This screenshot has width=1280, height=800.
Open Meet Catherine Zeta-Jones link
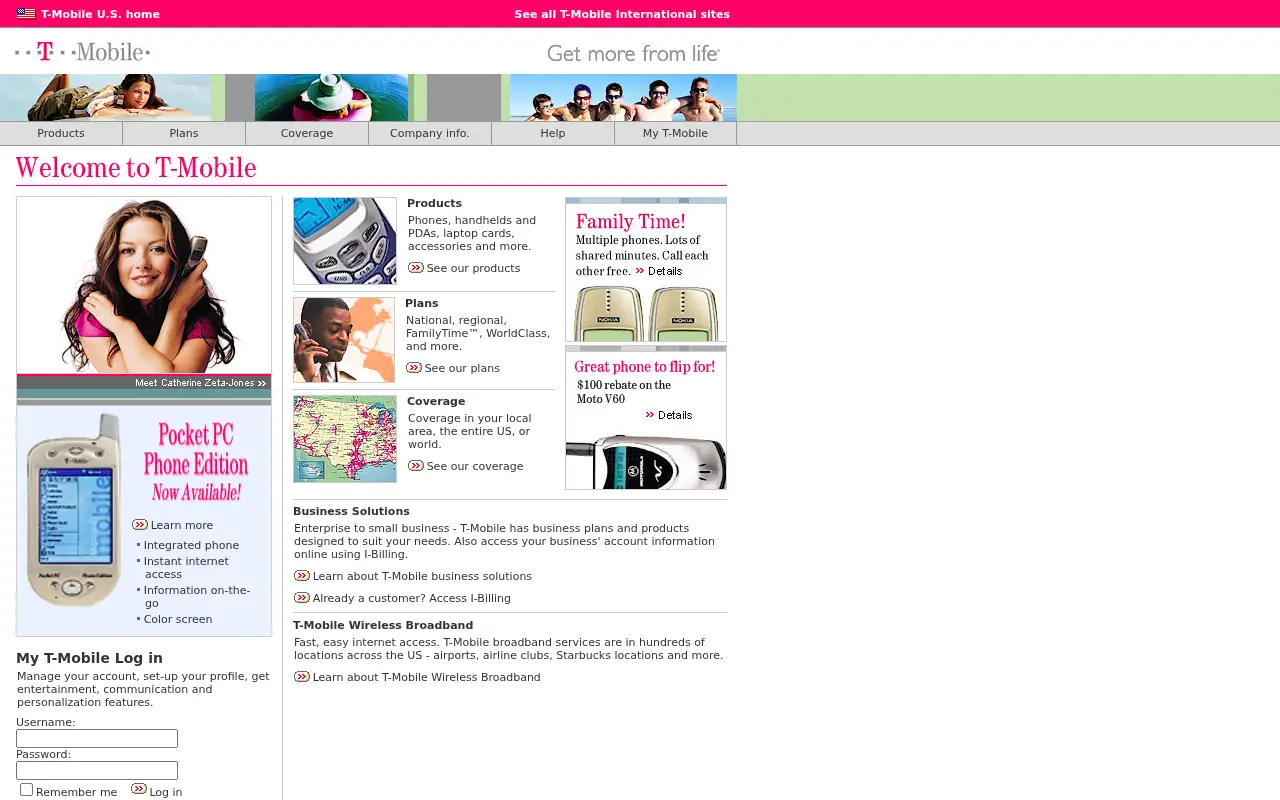coord(201,383)
